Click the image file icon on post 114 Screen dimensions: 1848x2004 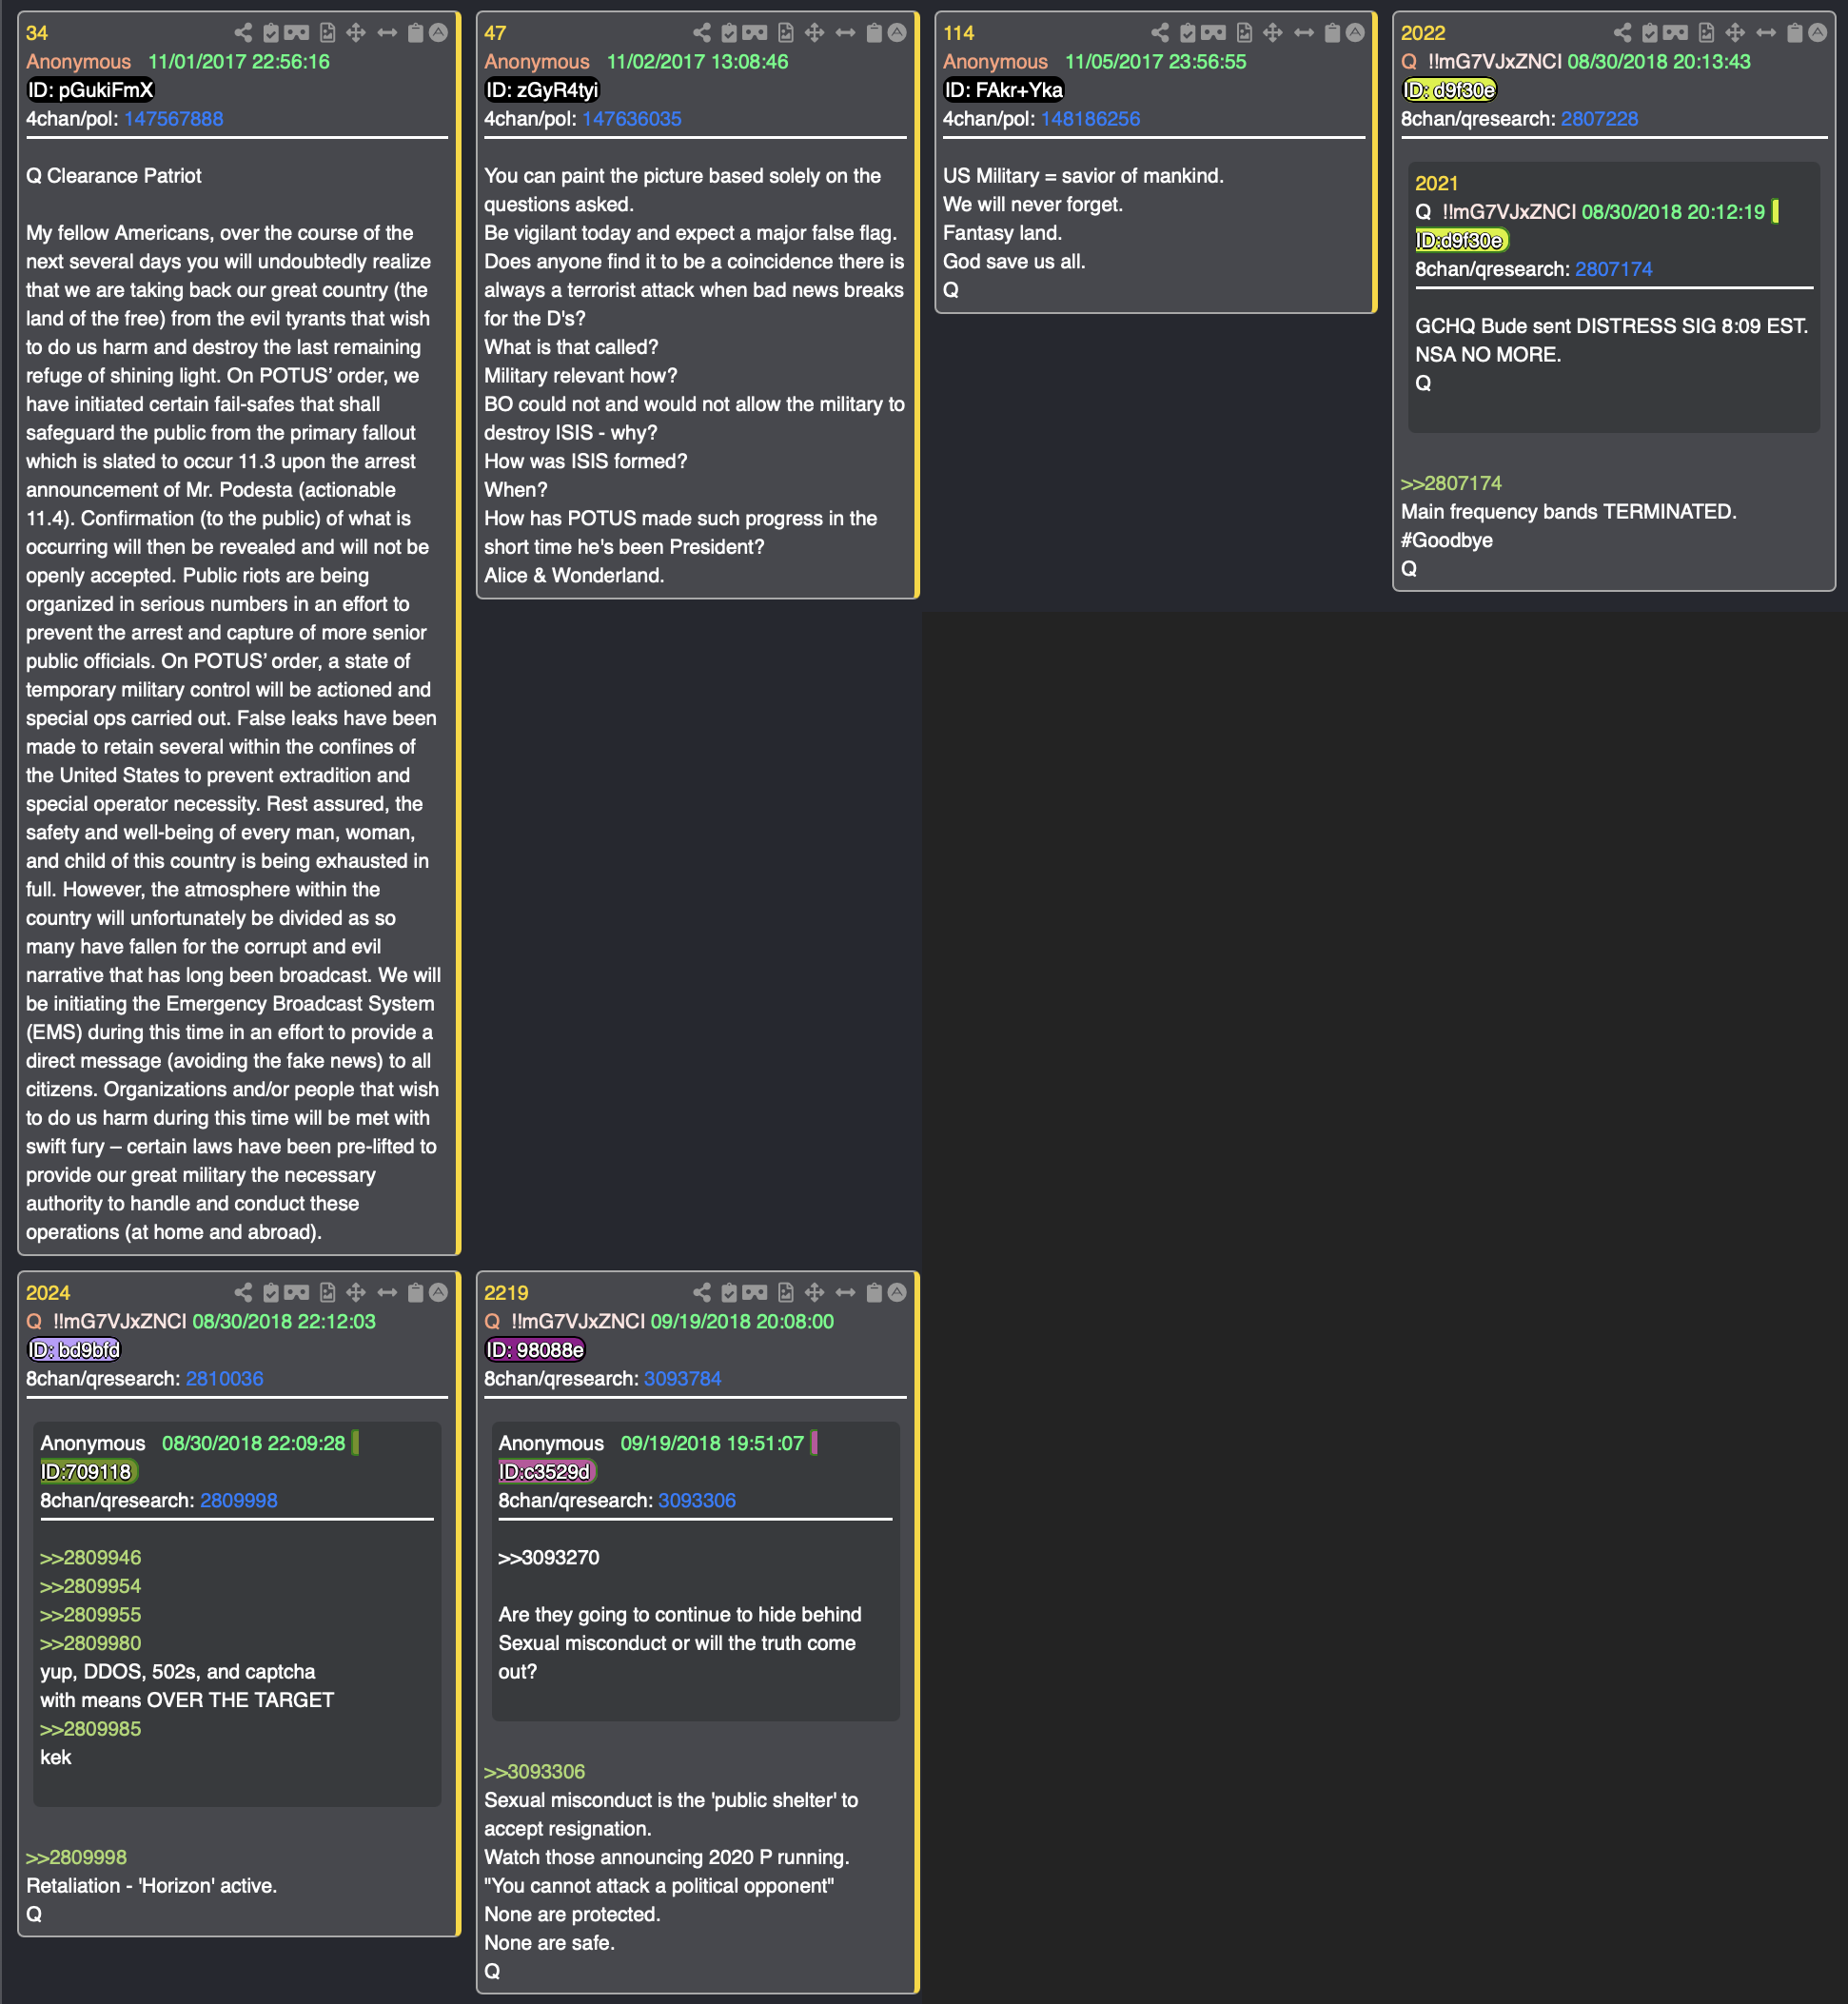click(x=1245, y=33)
